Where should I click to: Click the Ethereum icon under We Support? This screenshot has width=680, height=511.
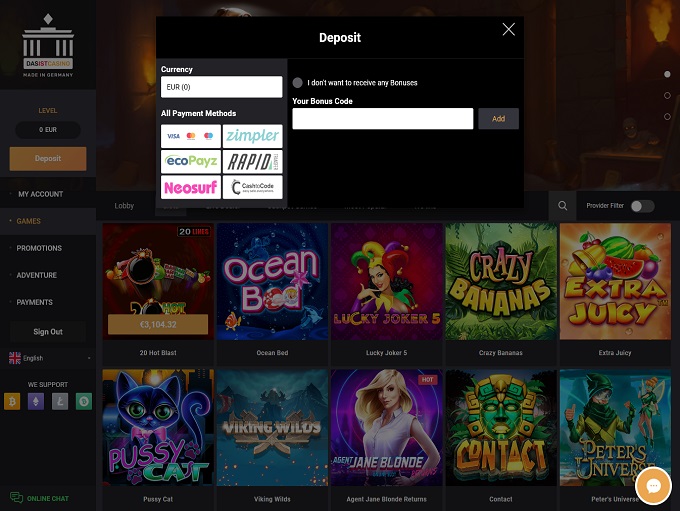tap(36, 402)
